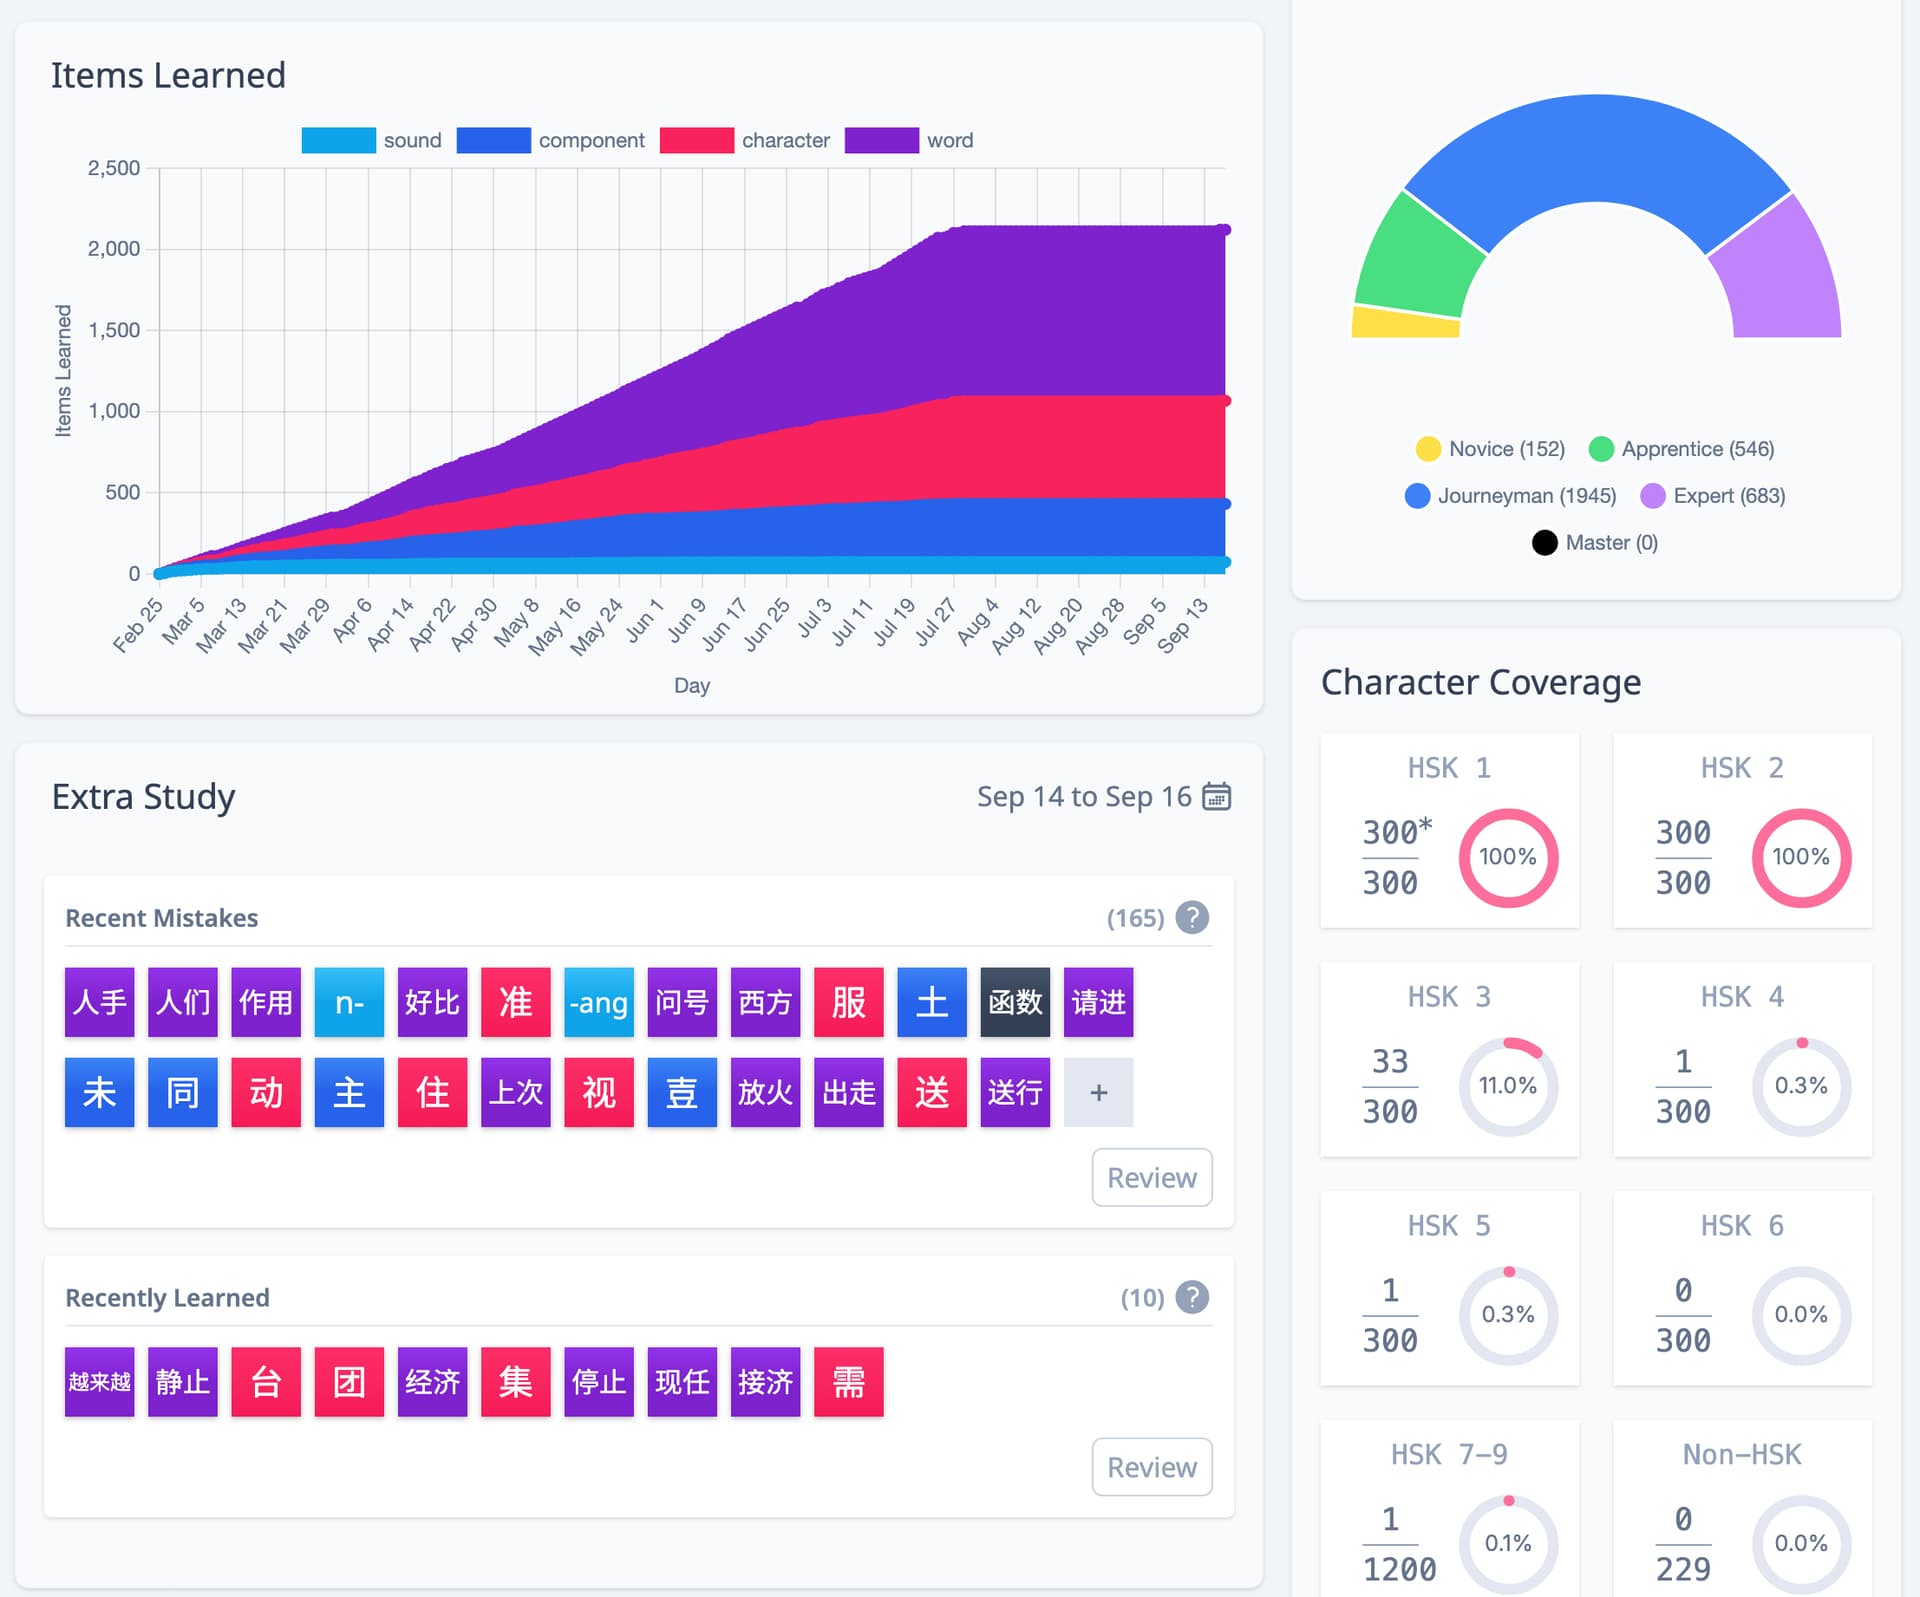Click Review button under Recently Learned
This screenshot has width=1920, height=1597.
point(1151,1467)
